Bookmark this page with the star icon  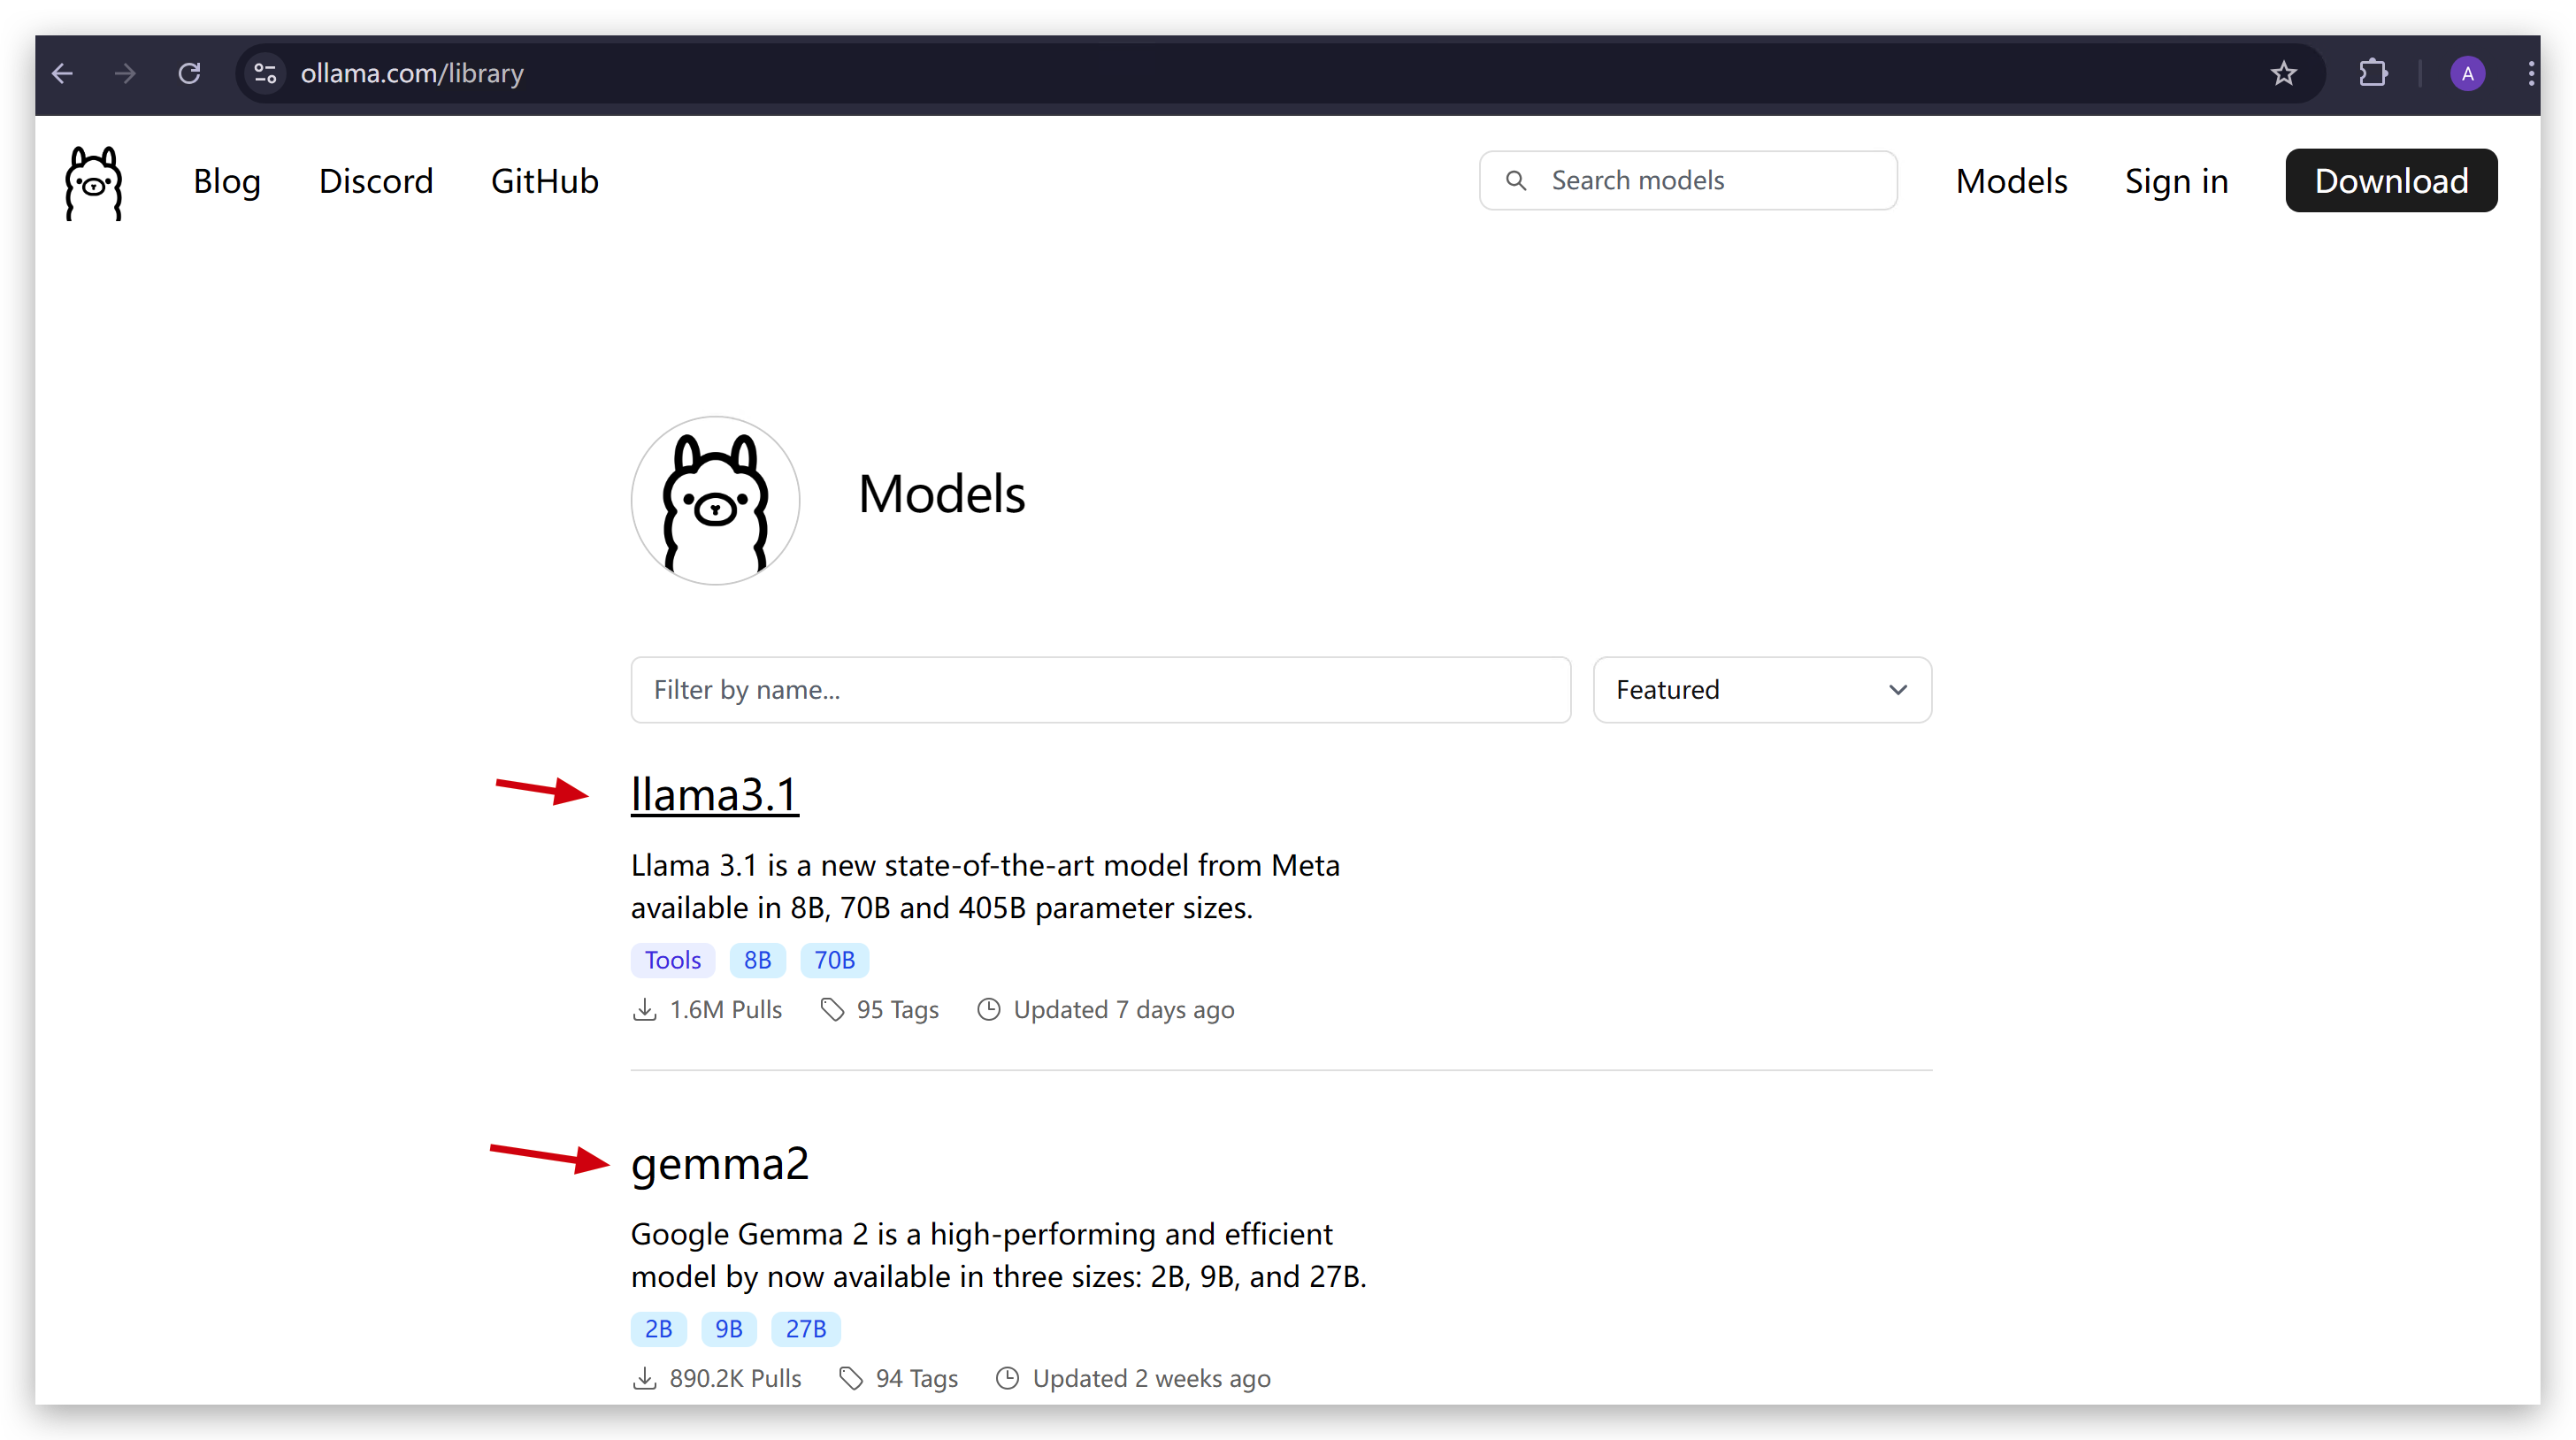tap(2283, 73)
